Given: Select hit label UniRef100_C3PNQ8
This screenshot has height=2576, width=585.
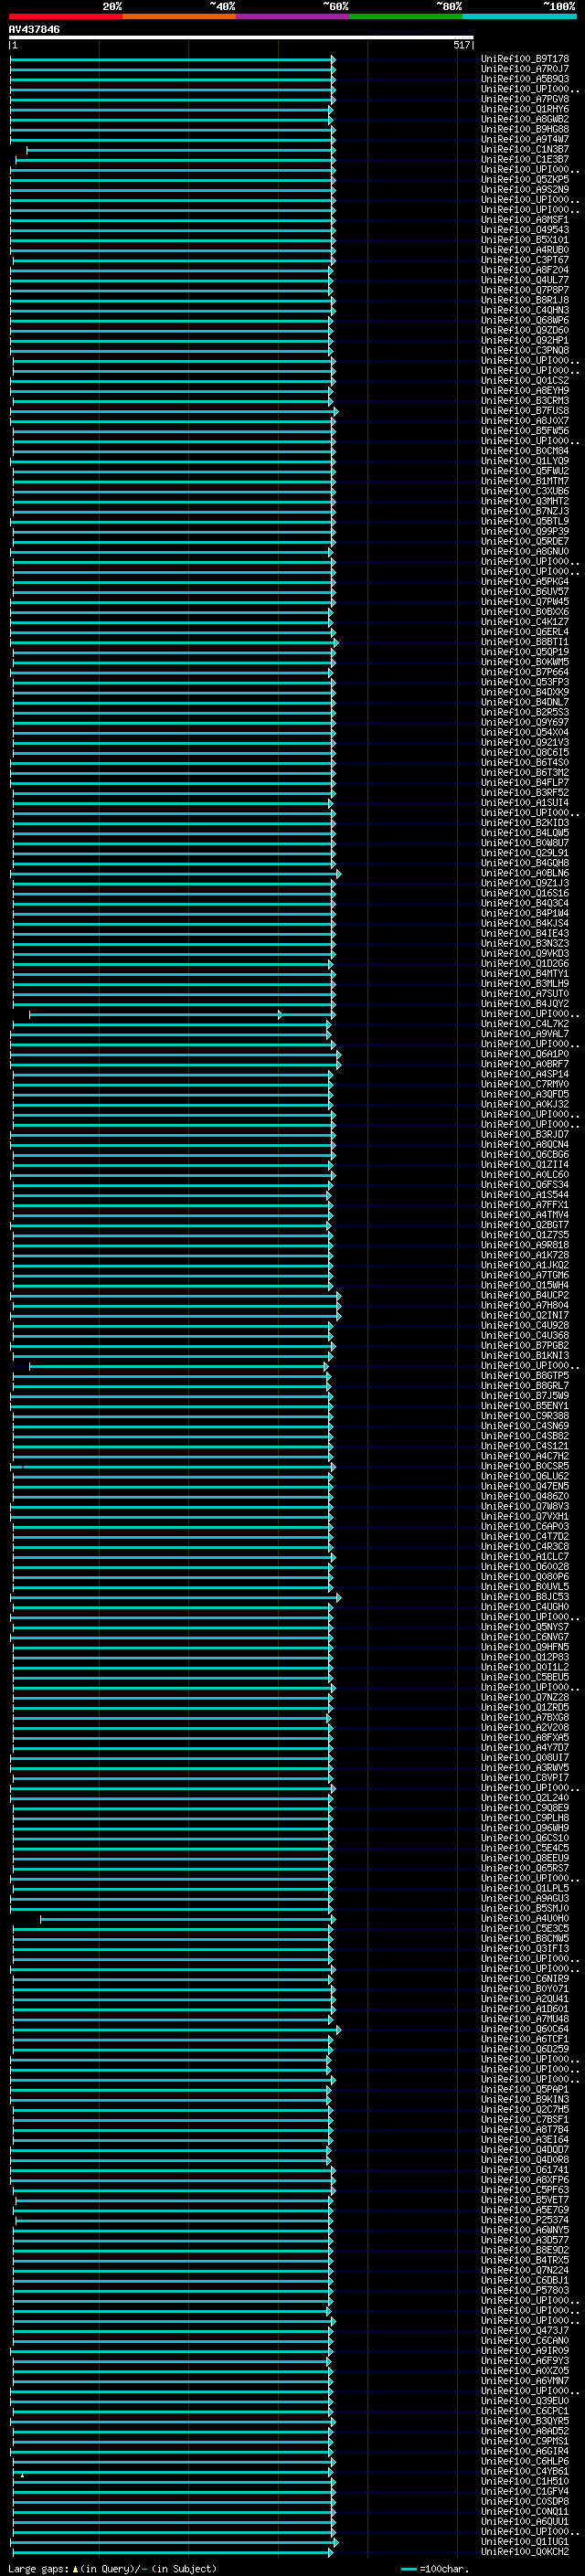Looking at the screenshot, I should [x=525, y=350].
